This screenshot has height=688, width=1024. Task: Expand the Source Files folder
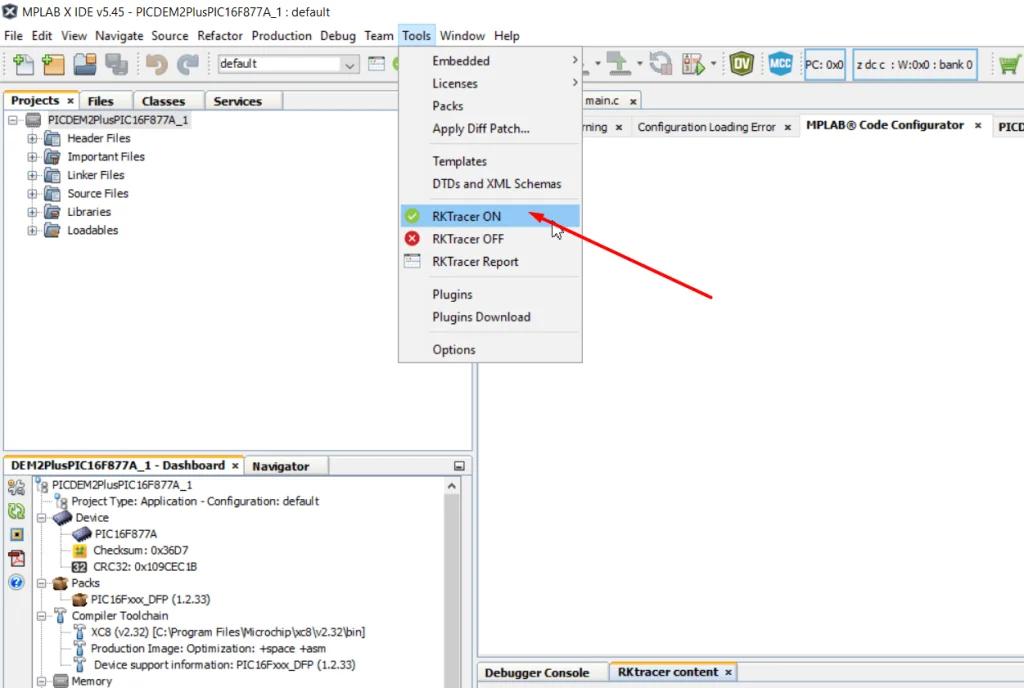(x=32, y=193)
